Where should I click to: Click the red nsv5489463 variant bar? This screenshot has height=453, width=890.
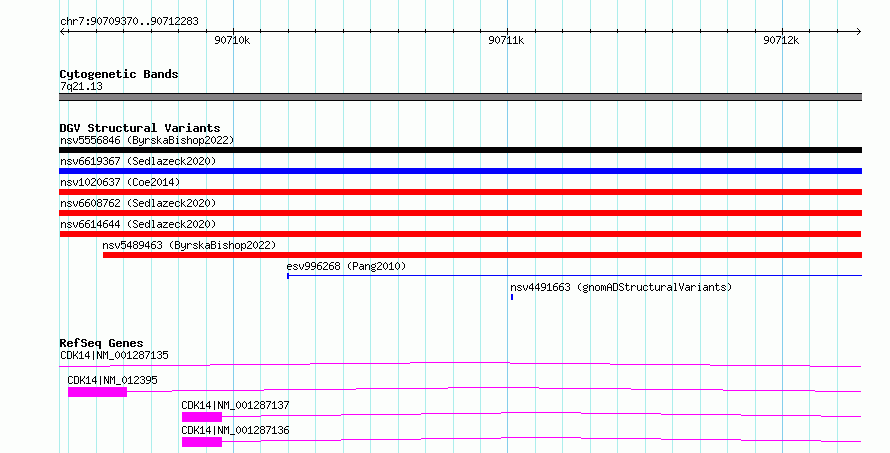482,255
